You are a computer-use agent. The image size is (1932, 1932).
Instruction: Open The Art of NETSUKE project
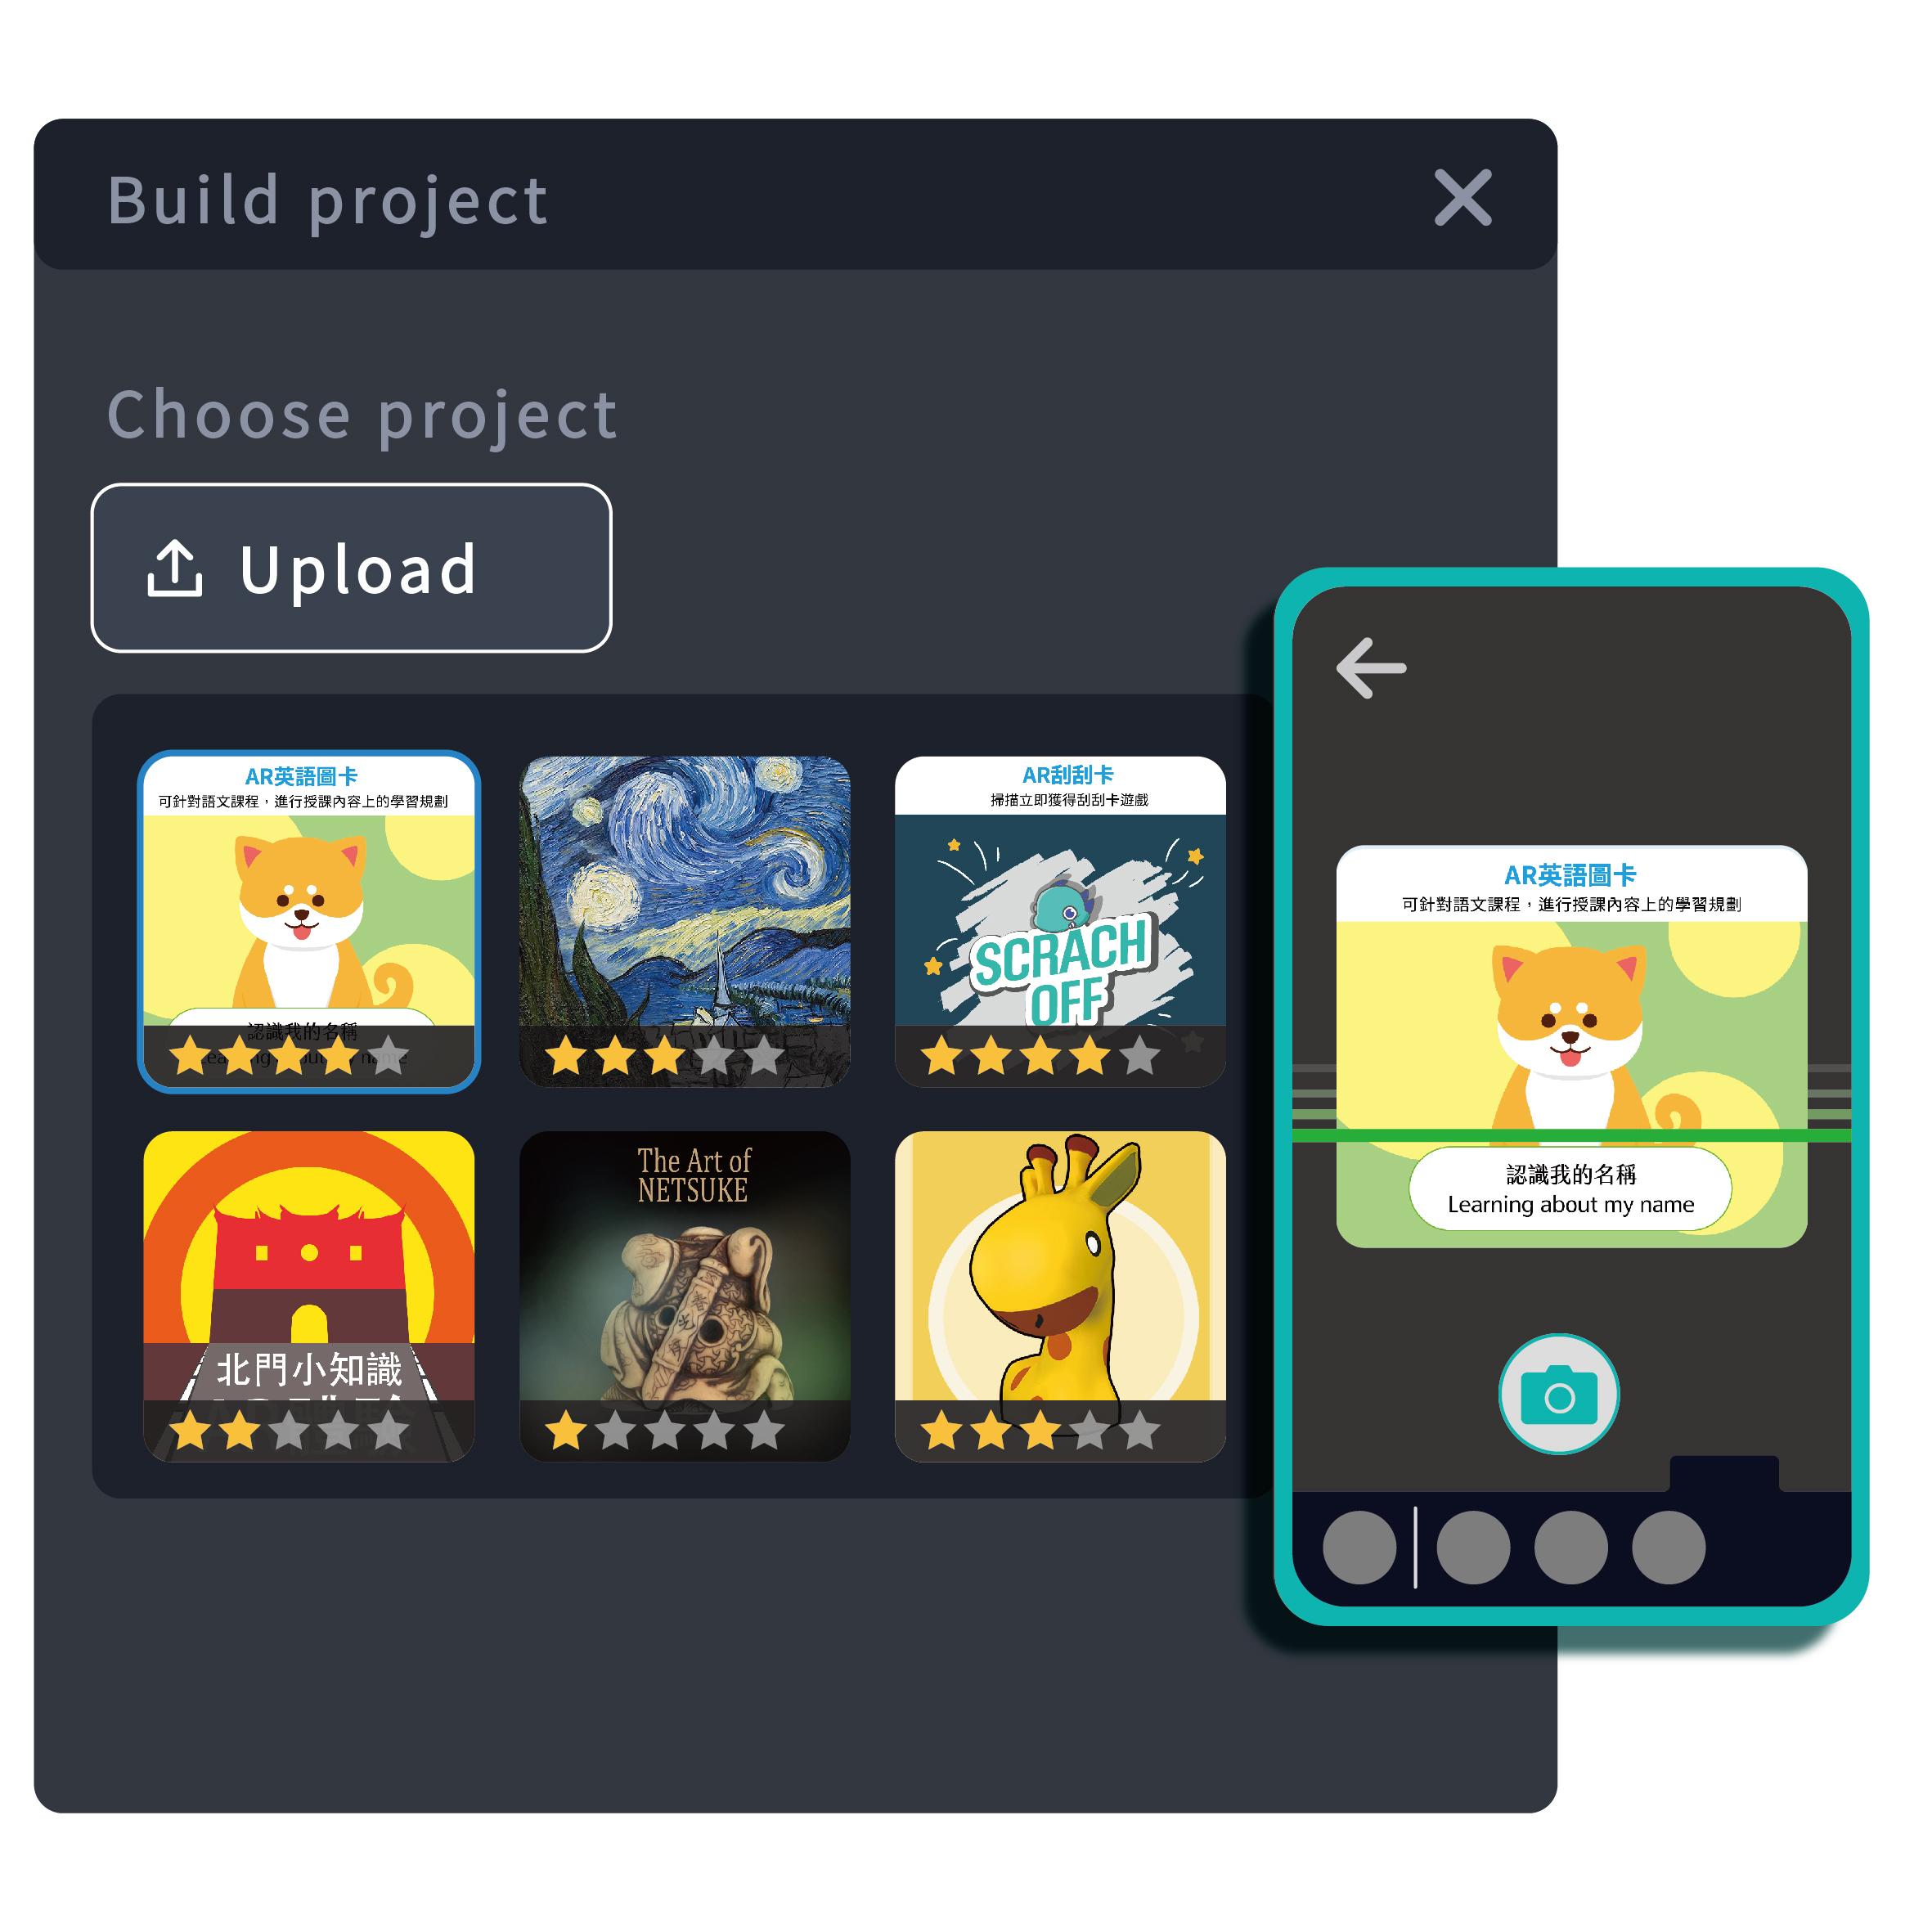click(685, 1296)
